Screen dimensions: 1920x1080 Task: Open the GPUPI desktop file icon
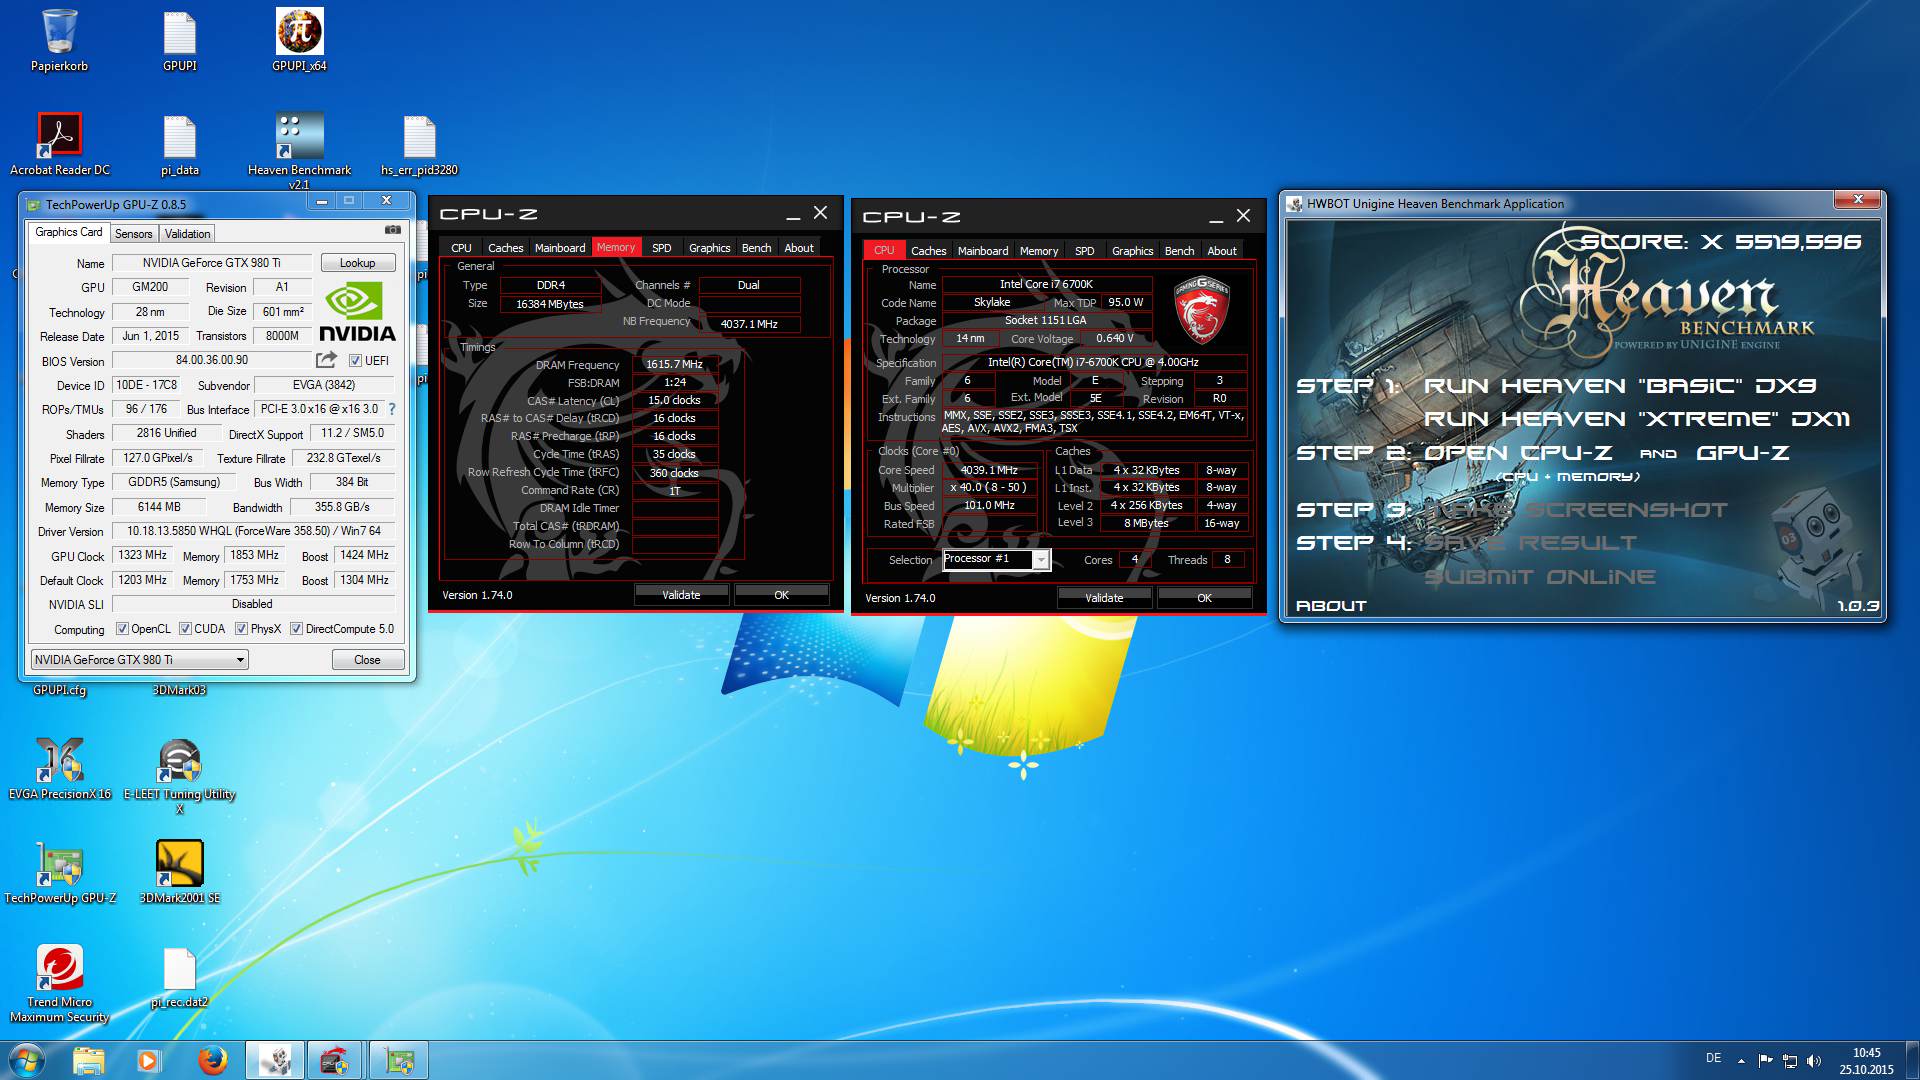coord(180,40)
